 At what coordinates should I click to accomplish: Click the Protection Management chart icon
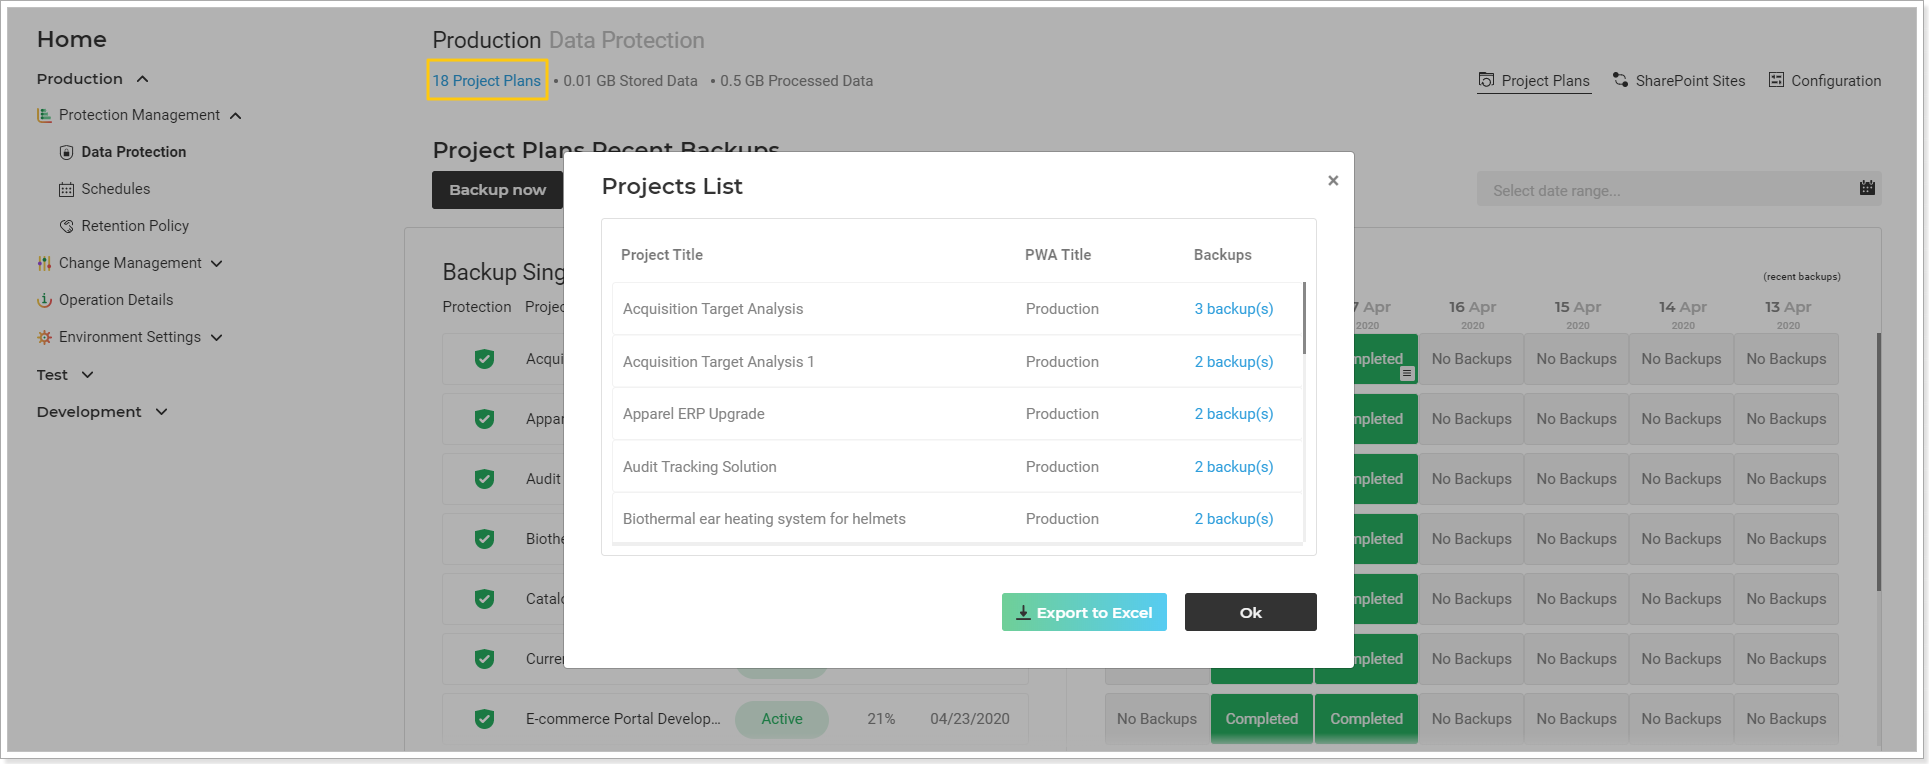pos(44,115)
